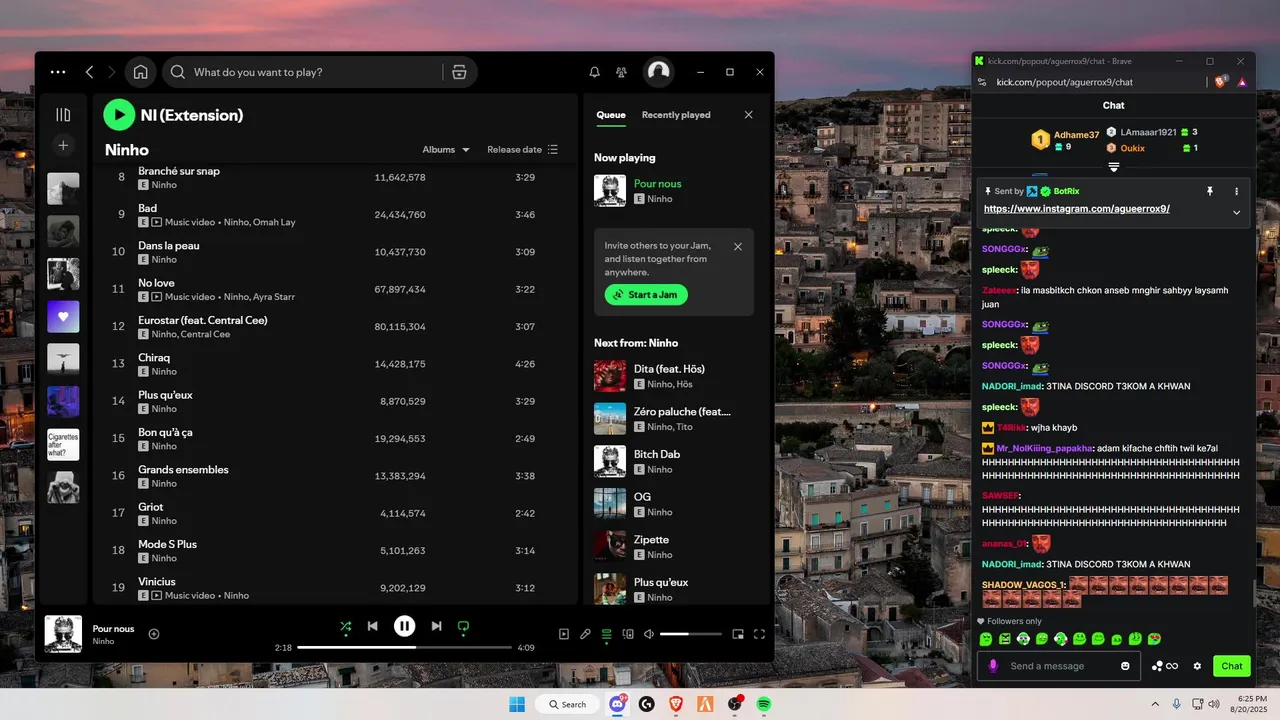This screenshot has width=1280, height=720.
Task: Go to the previous track
Action: pyautogui.click(x=372, y=626)
